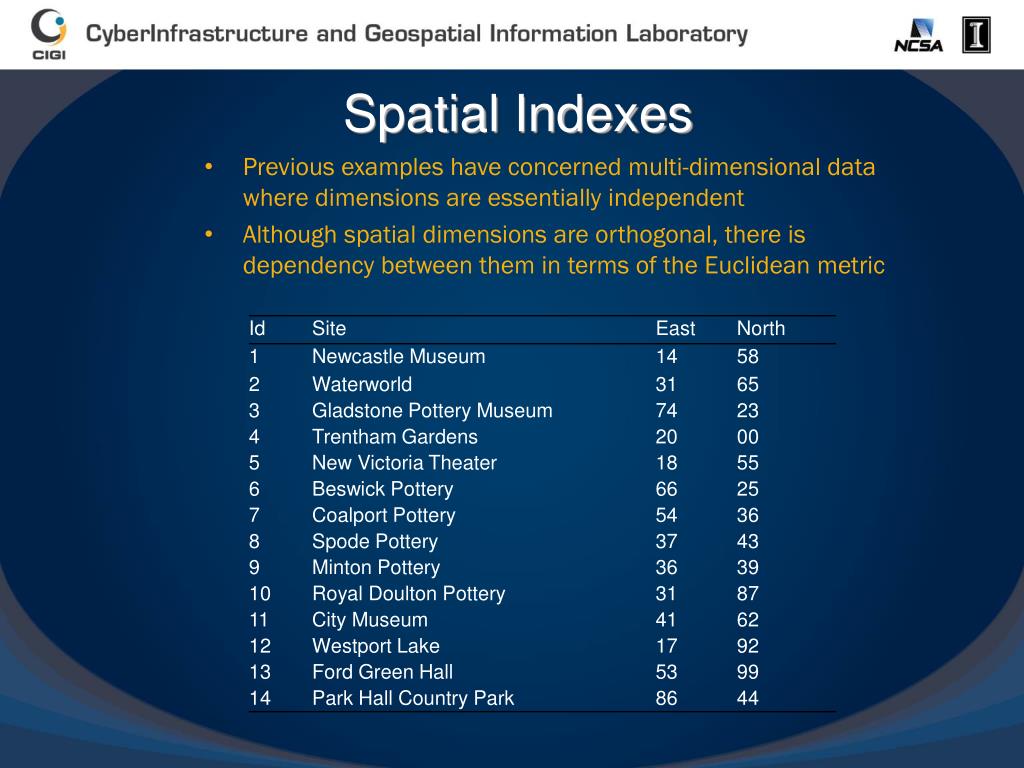Viewport: 1024px width, 768px height.
Task: Click East value 20 for Trentham Gardens
Action: pos(666,437)
